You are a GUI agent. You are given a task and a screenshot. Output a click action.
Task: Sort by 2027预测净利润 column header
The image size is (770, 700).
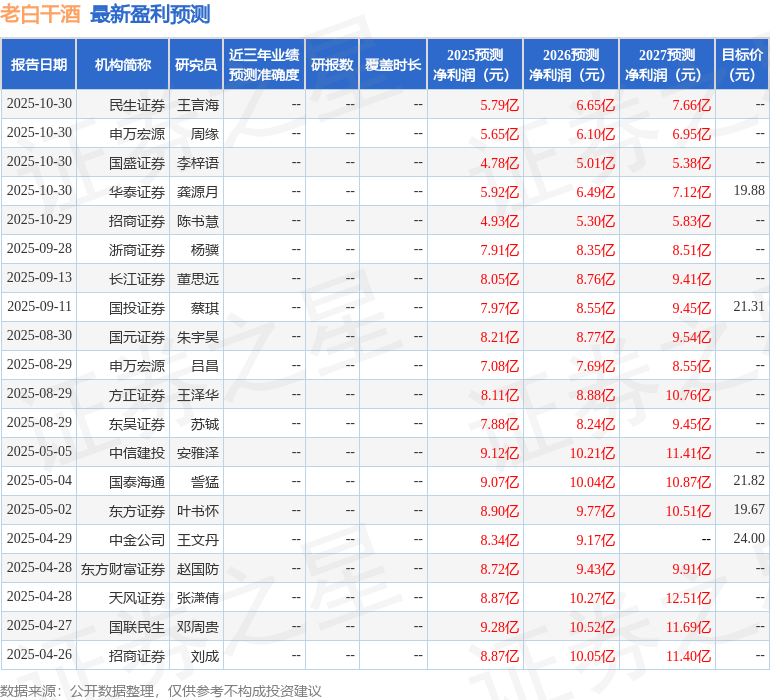[x=667, y=65]
